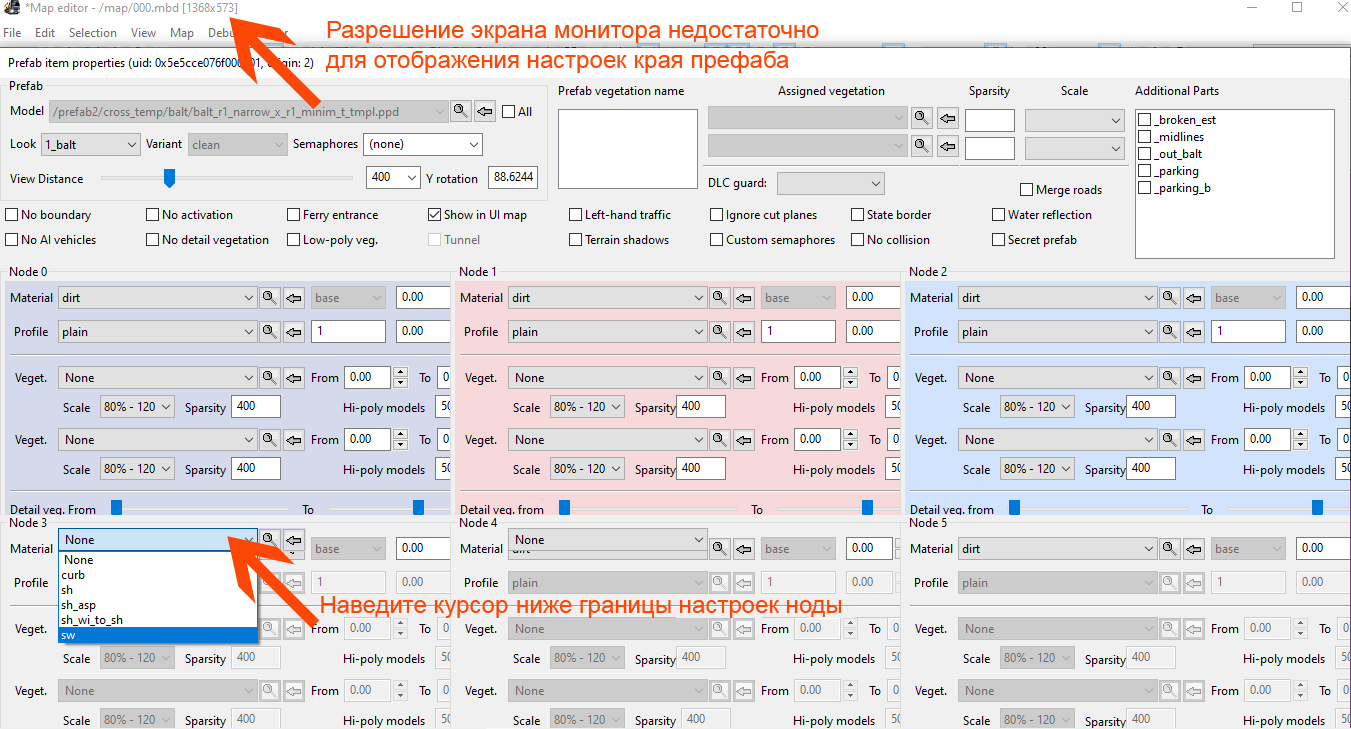1351x729 pixels.
Task: Open material browser magnifier for Node 0
Action: [269, 297]
